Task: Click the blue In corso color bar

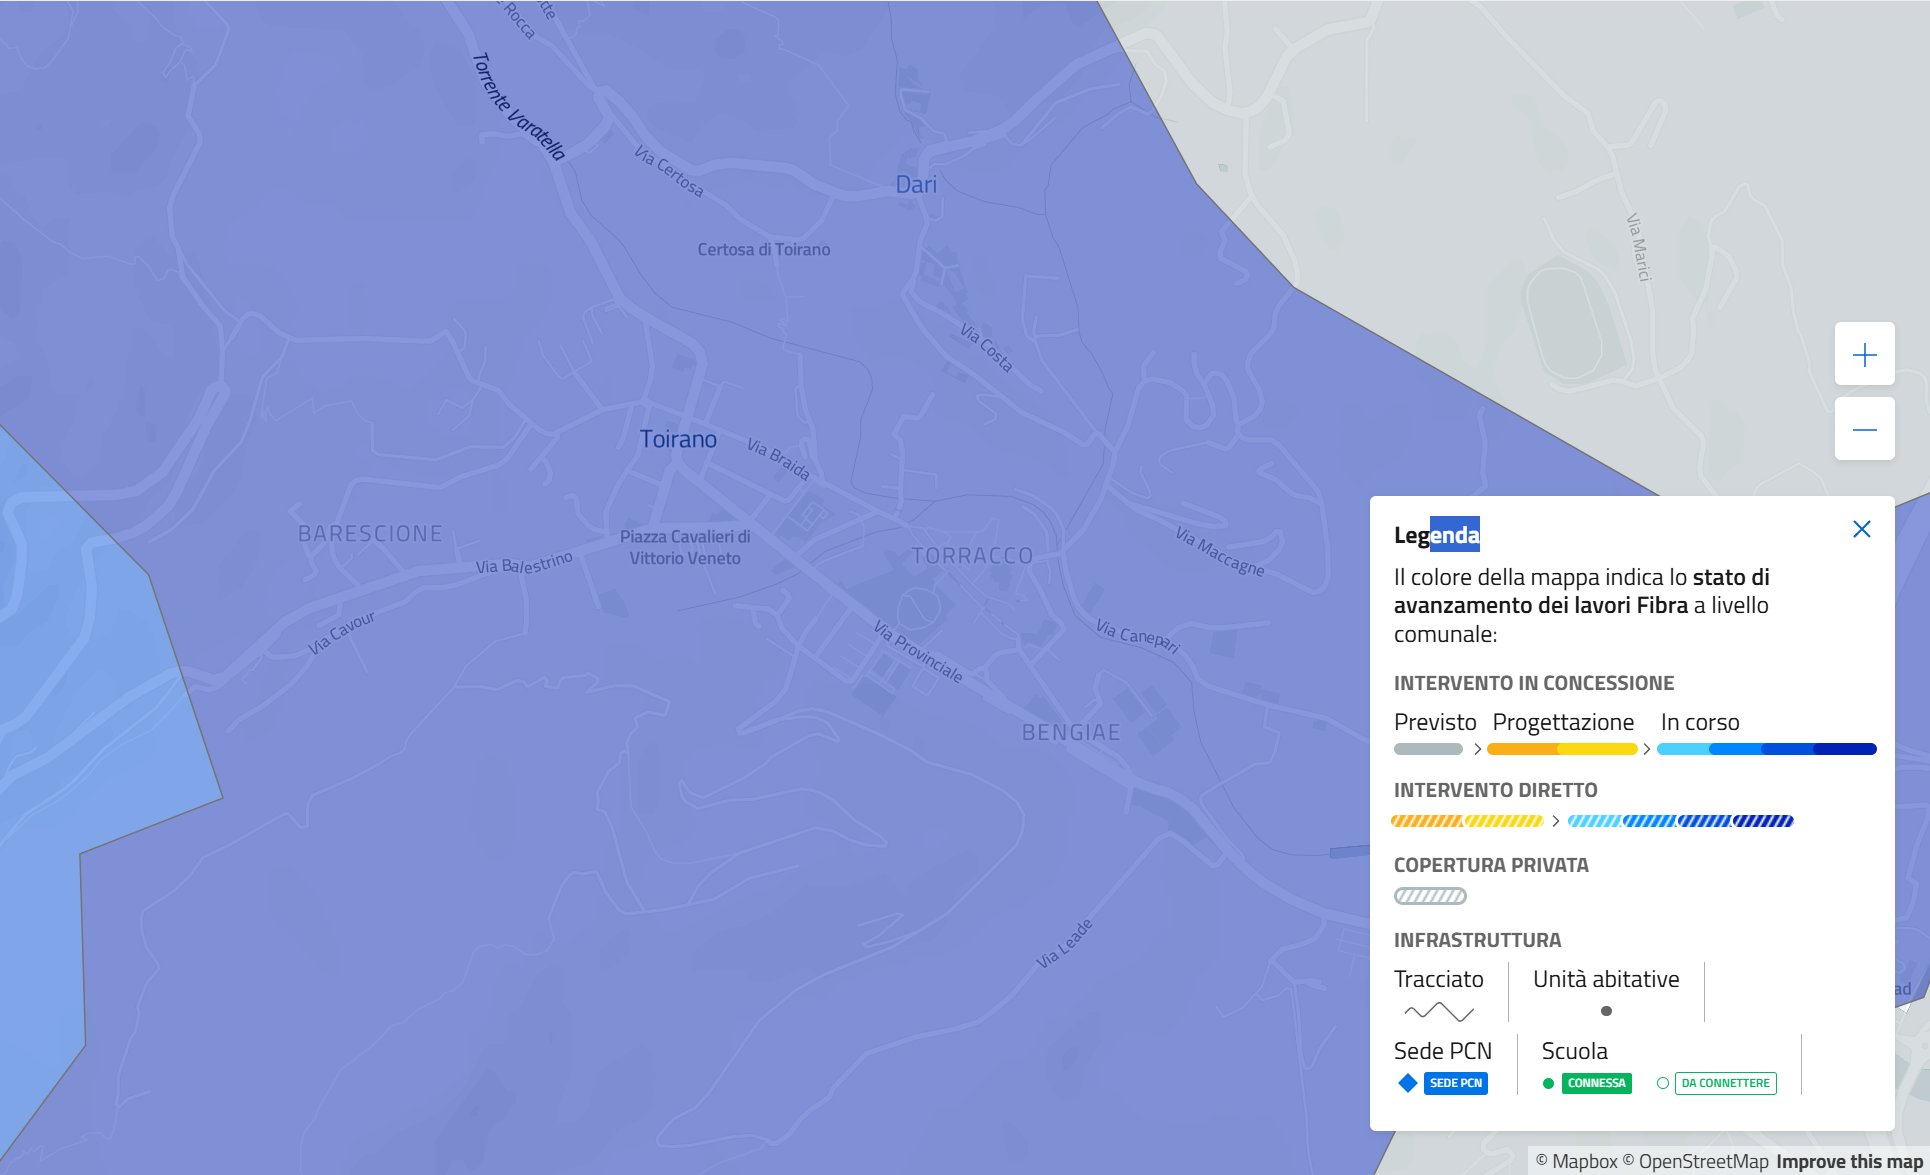Action: [x=1766, y=749]
